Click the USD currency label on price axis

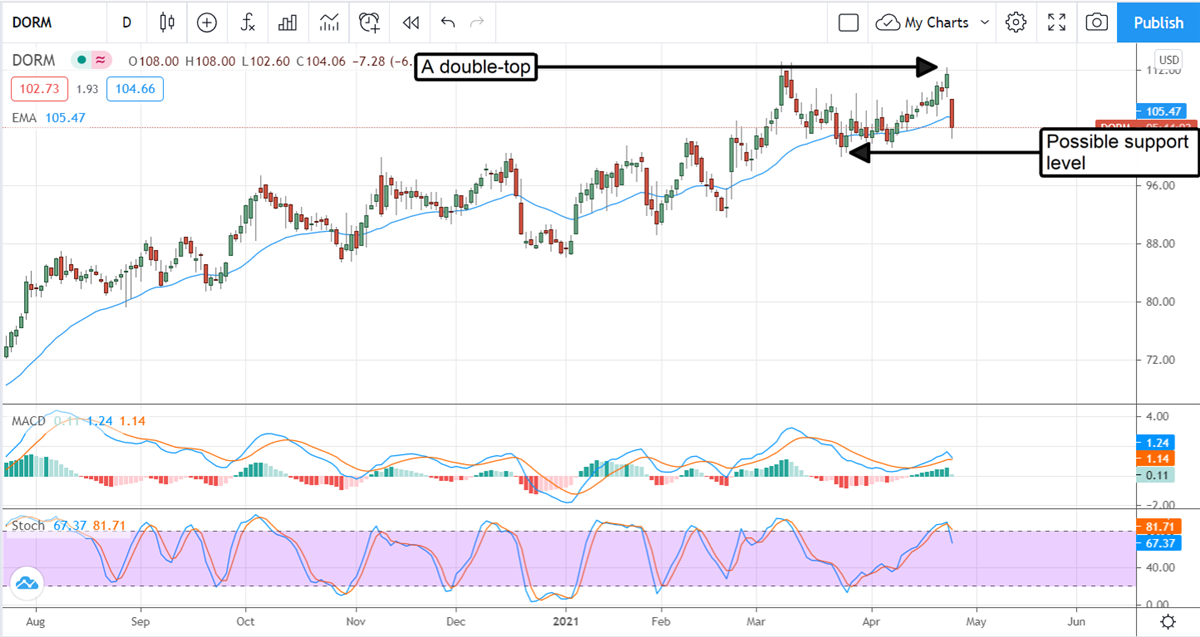pyautogui.click(x=1167, y=60)
